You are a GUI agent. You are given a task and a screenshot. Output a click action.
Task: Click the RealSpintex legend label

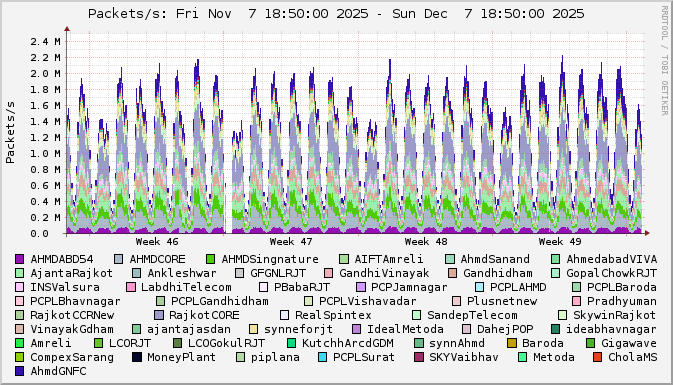[333, 315]
